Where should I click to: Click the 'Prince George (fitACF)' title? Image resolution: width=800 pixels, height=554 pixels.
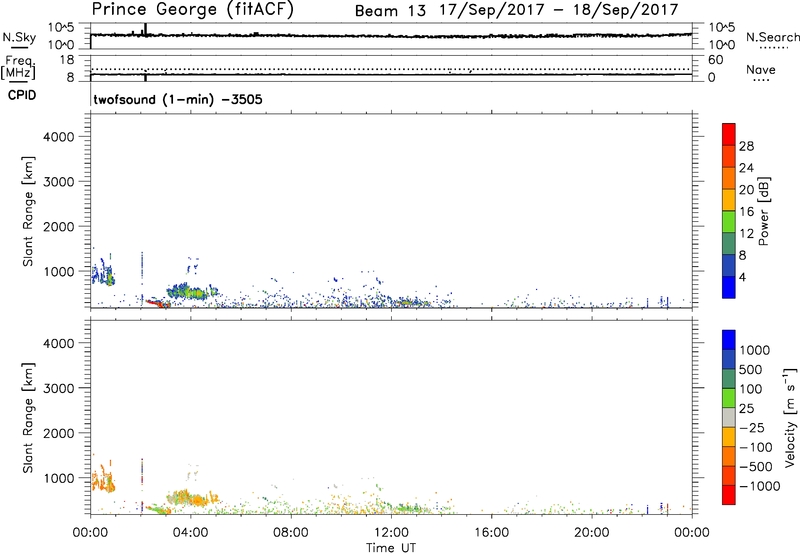coord(193,10)
